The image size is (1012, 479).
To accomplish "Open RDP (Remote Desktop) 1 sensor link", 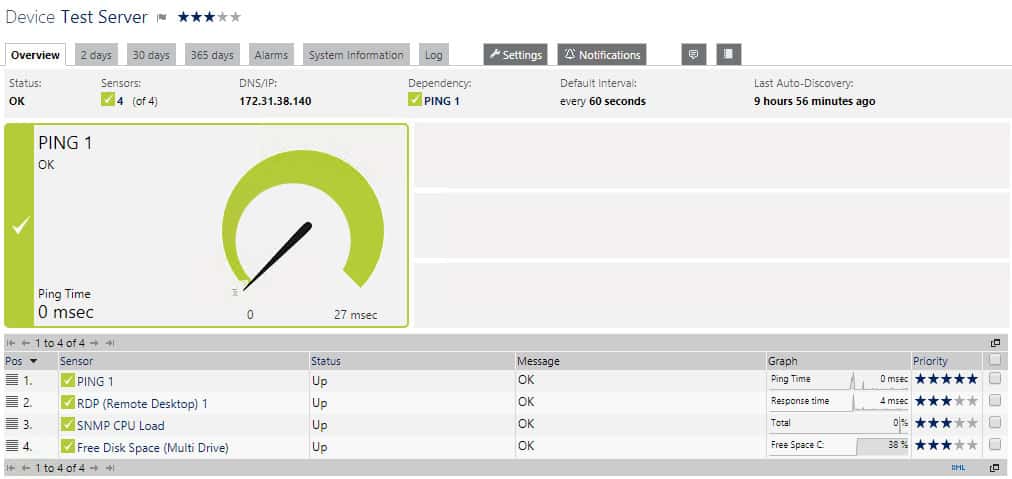I will pyautogui.click(x=142, y=403).
